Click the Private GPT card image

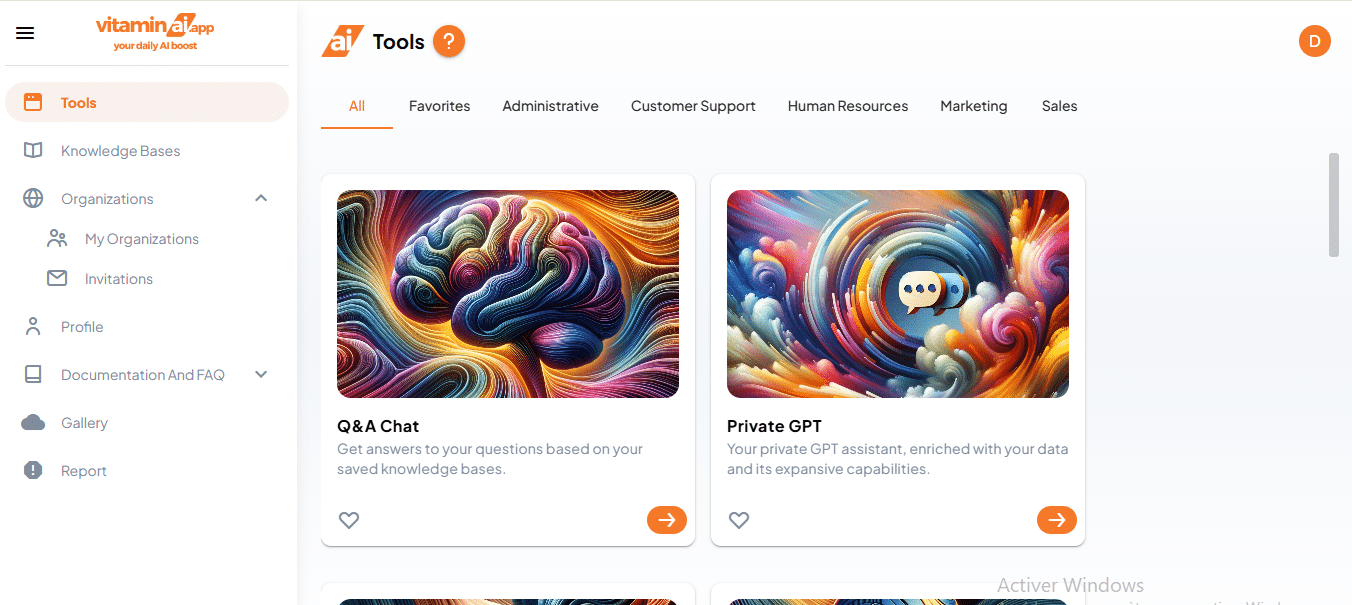898,294
